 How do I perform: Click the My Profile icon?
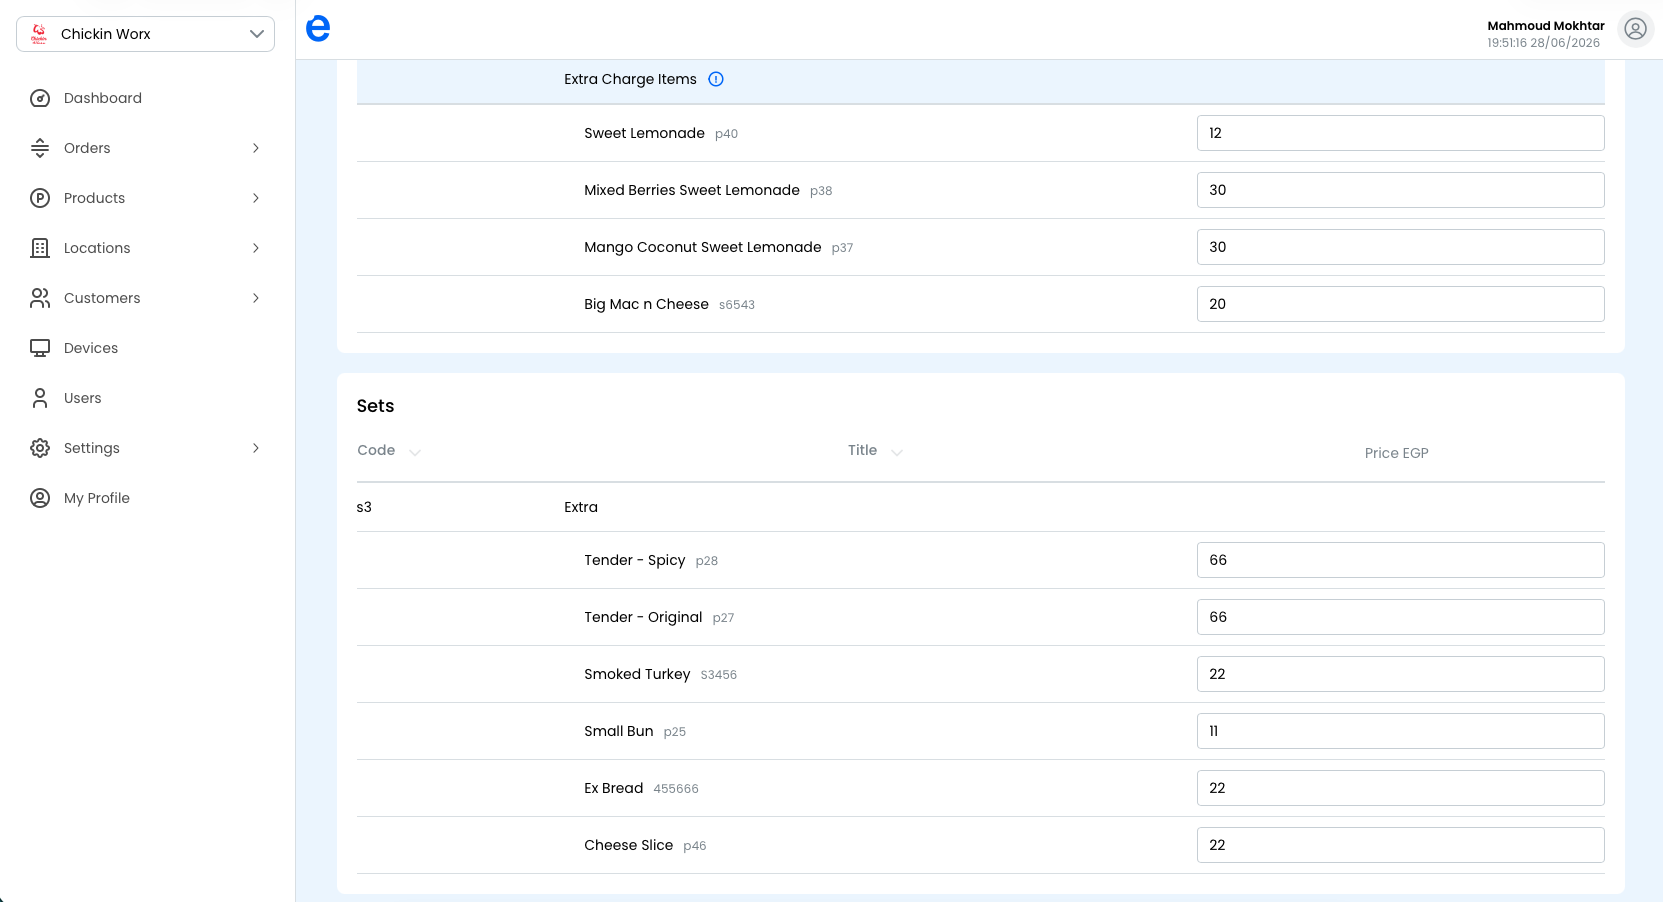[40, 498]
